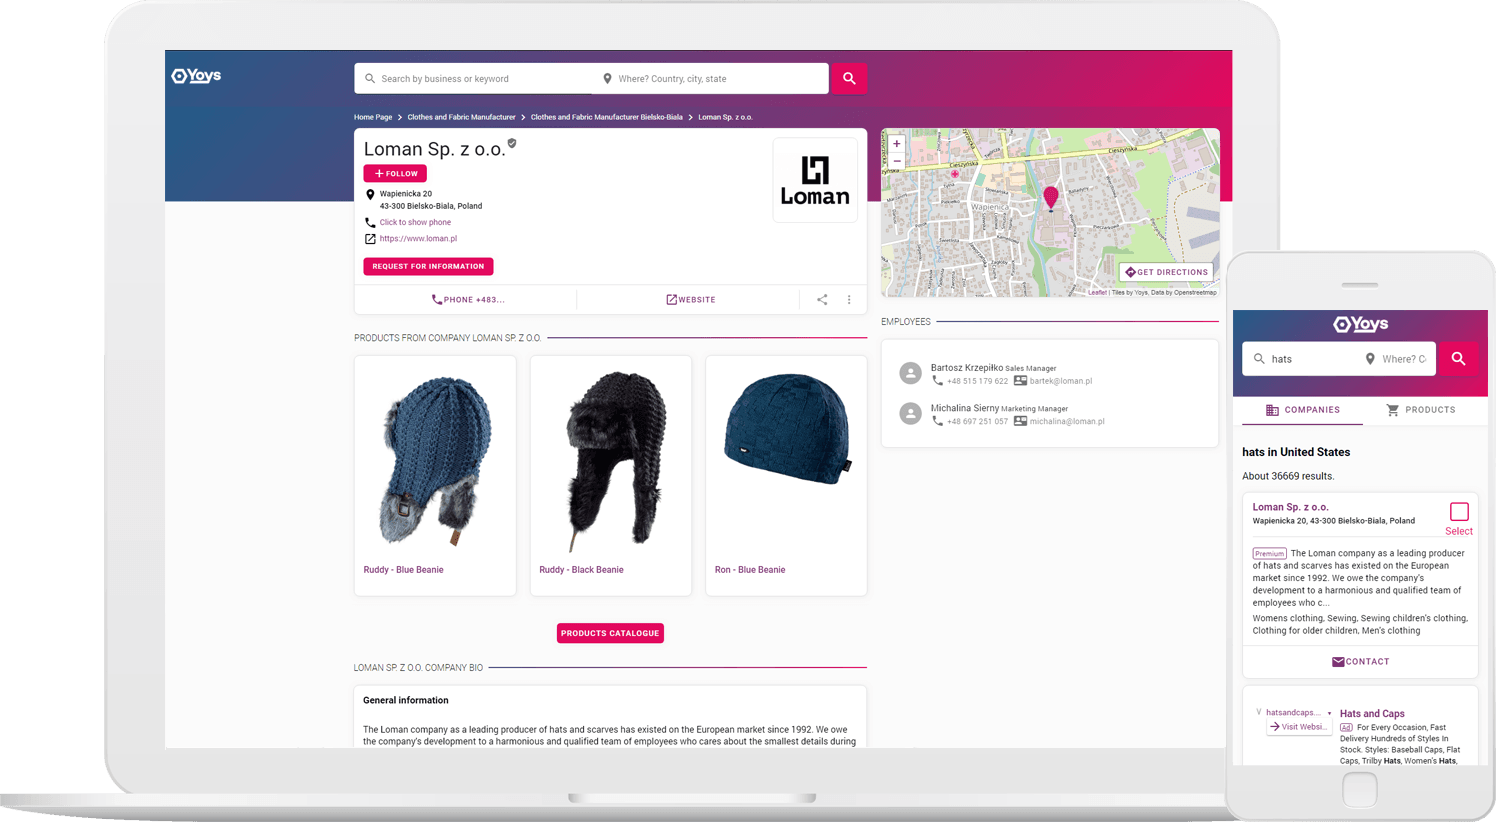
Task: Click the Follow button
Action: (x=395, y=174)
